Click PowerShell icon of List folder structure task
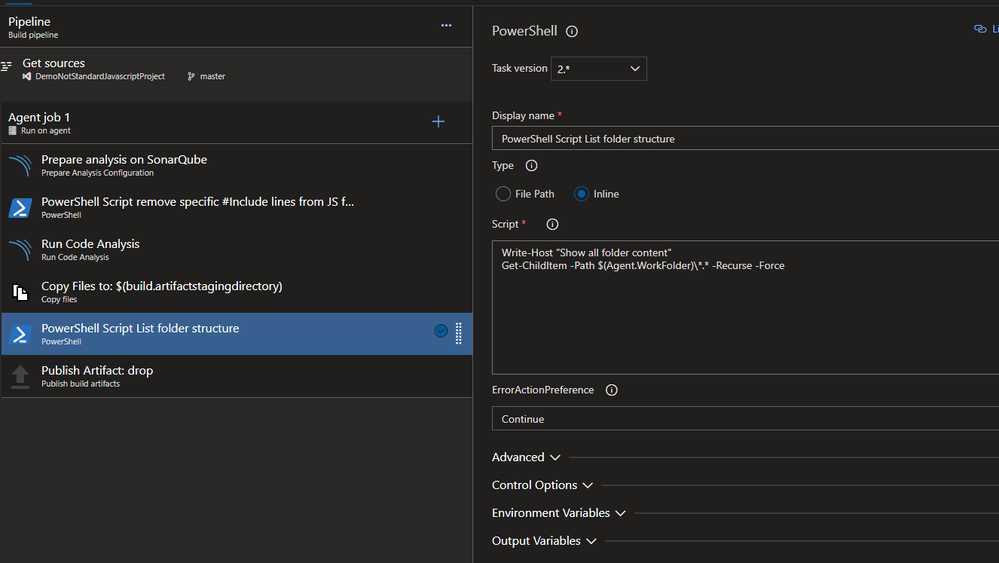 pos(20,334)
